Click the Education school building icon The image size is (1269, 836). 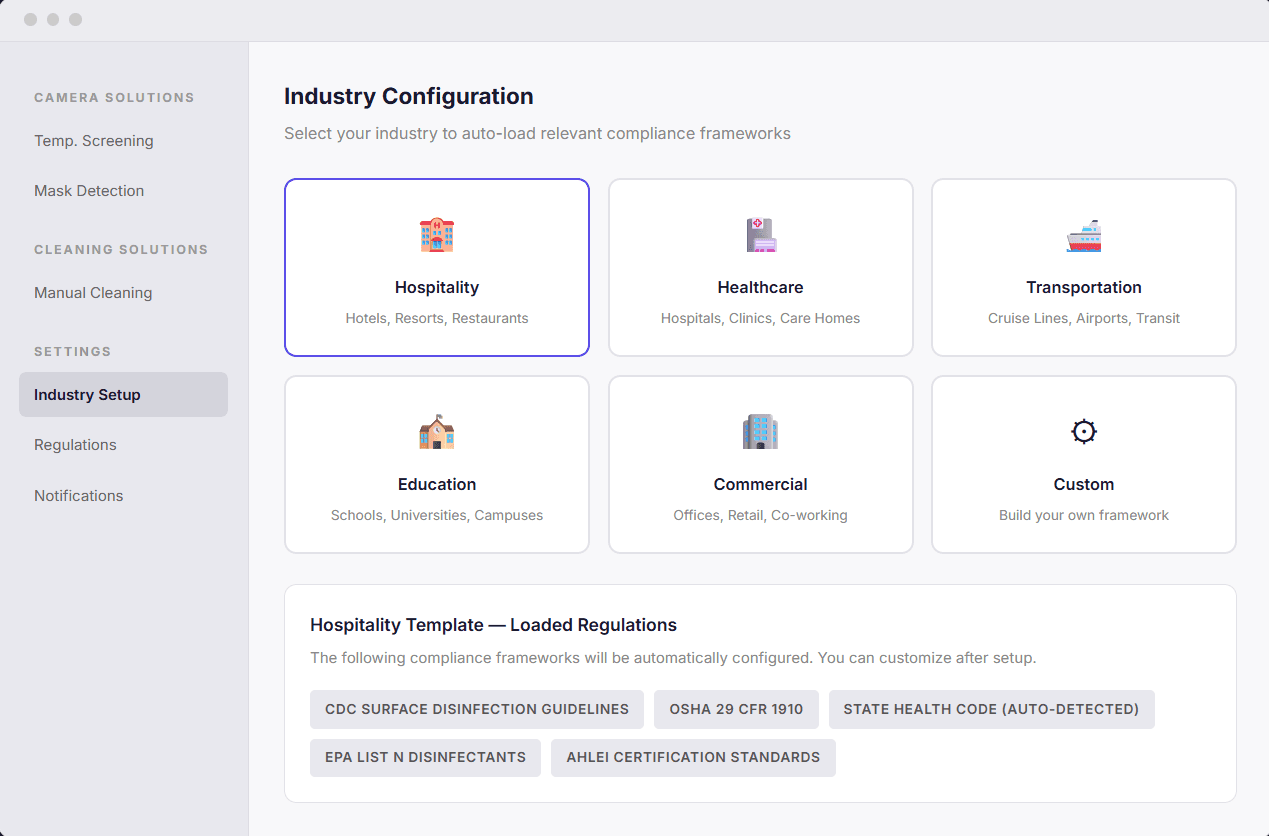[x=437, y=432]
